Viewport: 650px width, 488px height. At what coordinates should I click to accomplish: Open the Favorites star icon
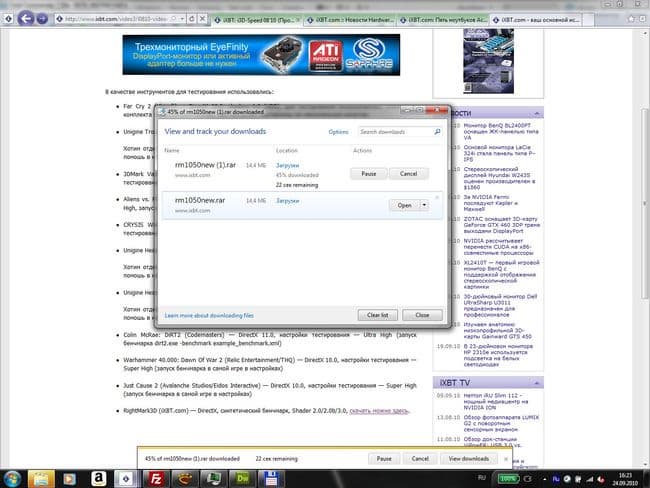point(631,19)
